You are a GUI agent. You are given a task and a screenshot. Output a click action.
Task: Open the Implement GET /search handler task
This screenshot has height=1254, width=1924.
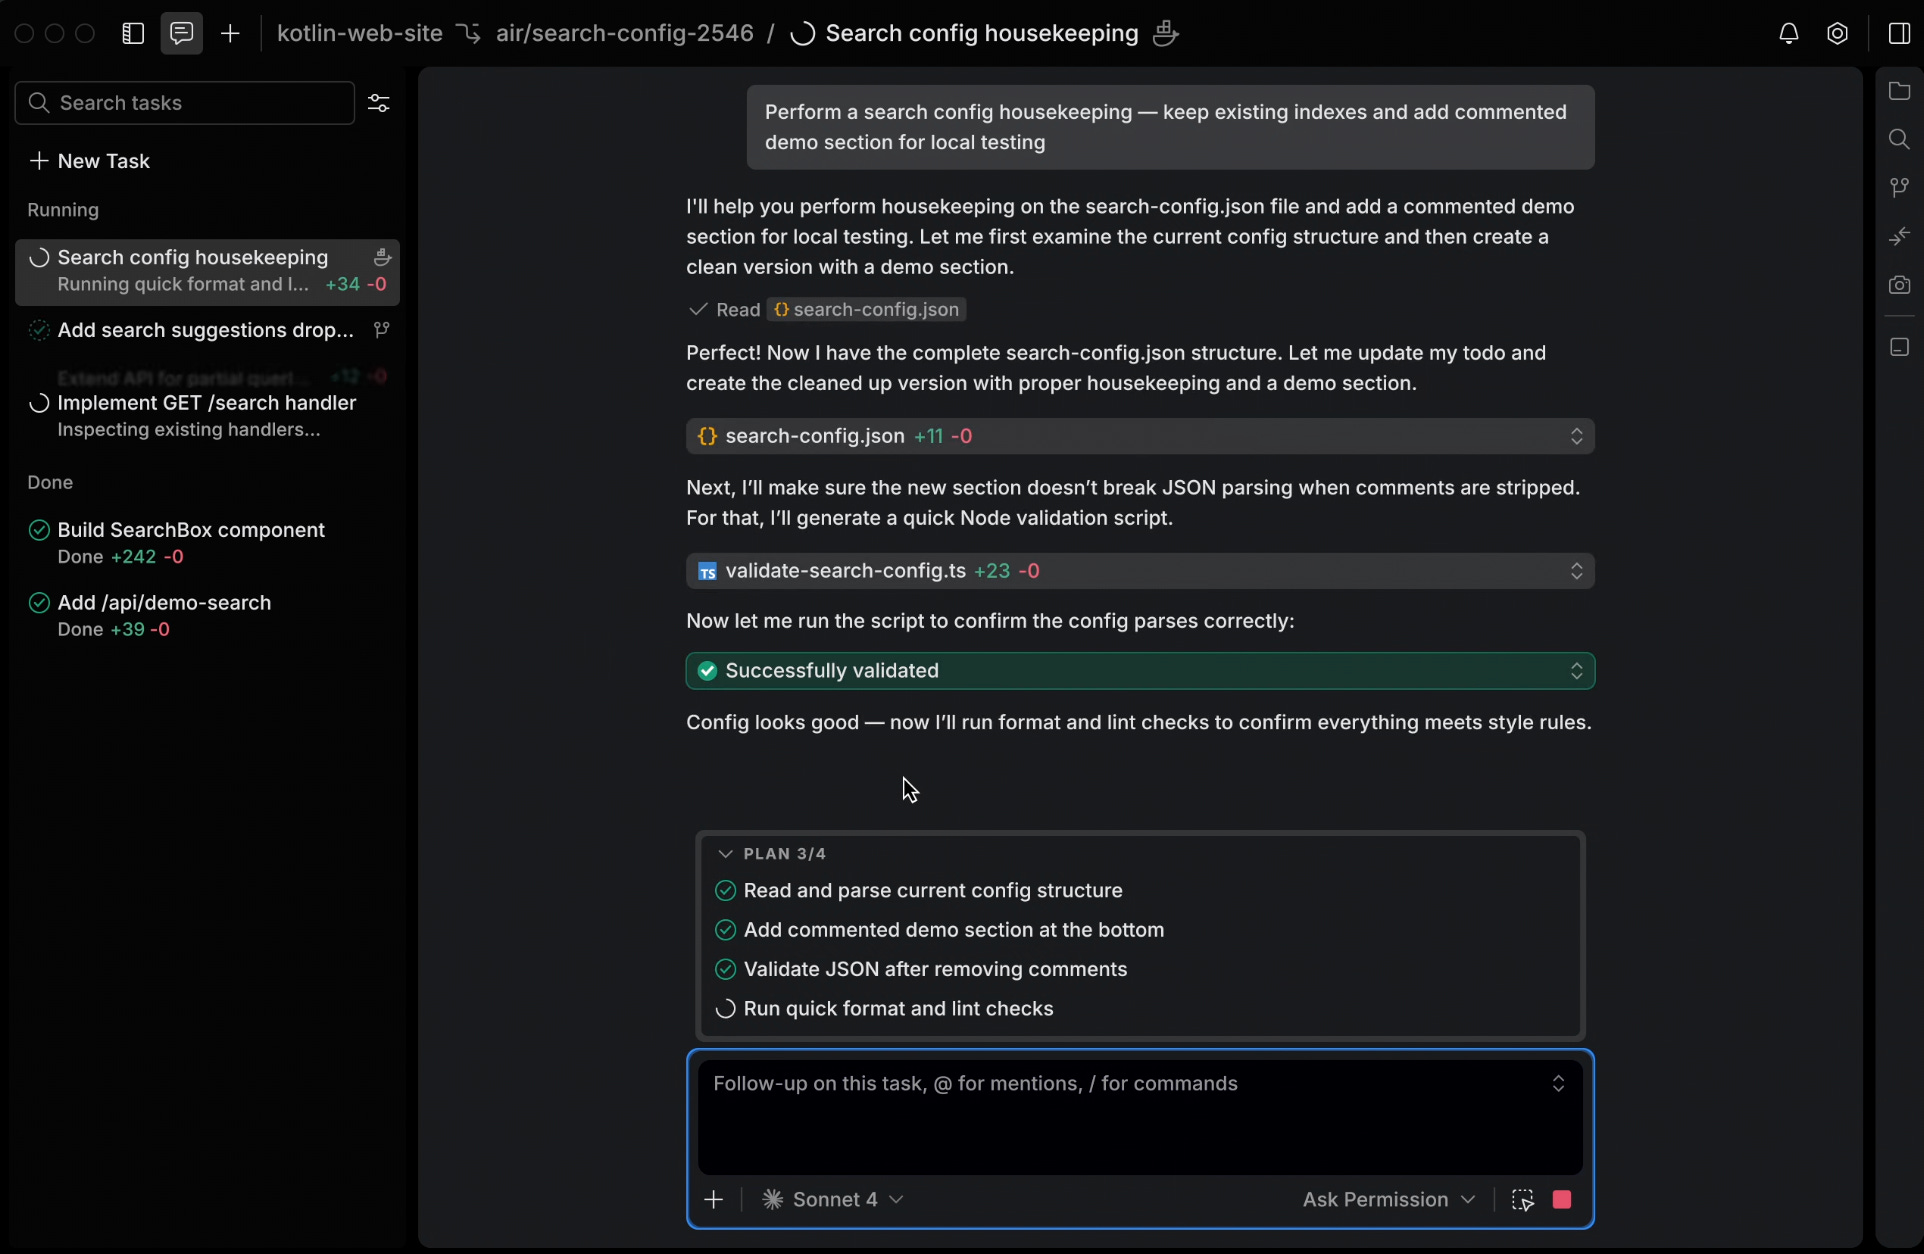pos(206,403)
